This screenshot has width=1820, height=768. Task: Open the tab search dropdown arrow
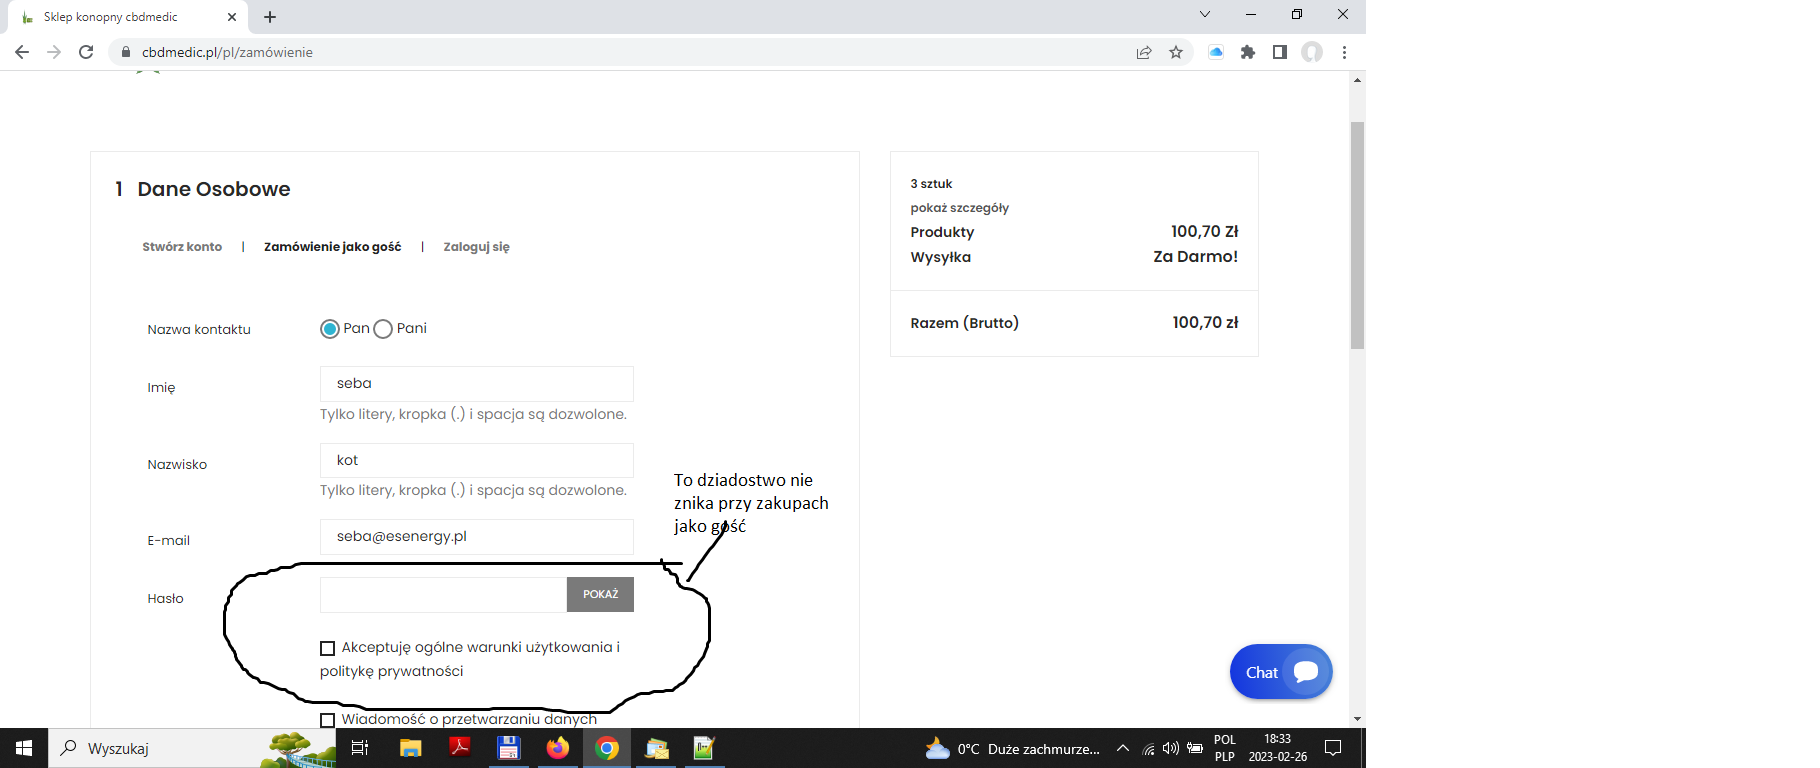coord(1205,15)
